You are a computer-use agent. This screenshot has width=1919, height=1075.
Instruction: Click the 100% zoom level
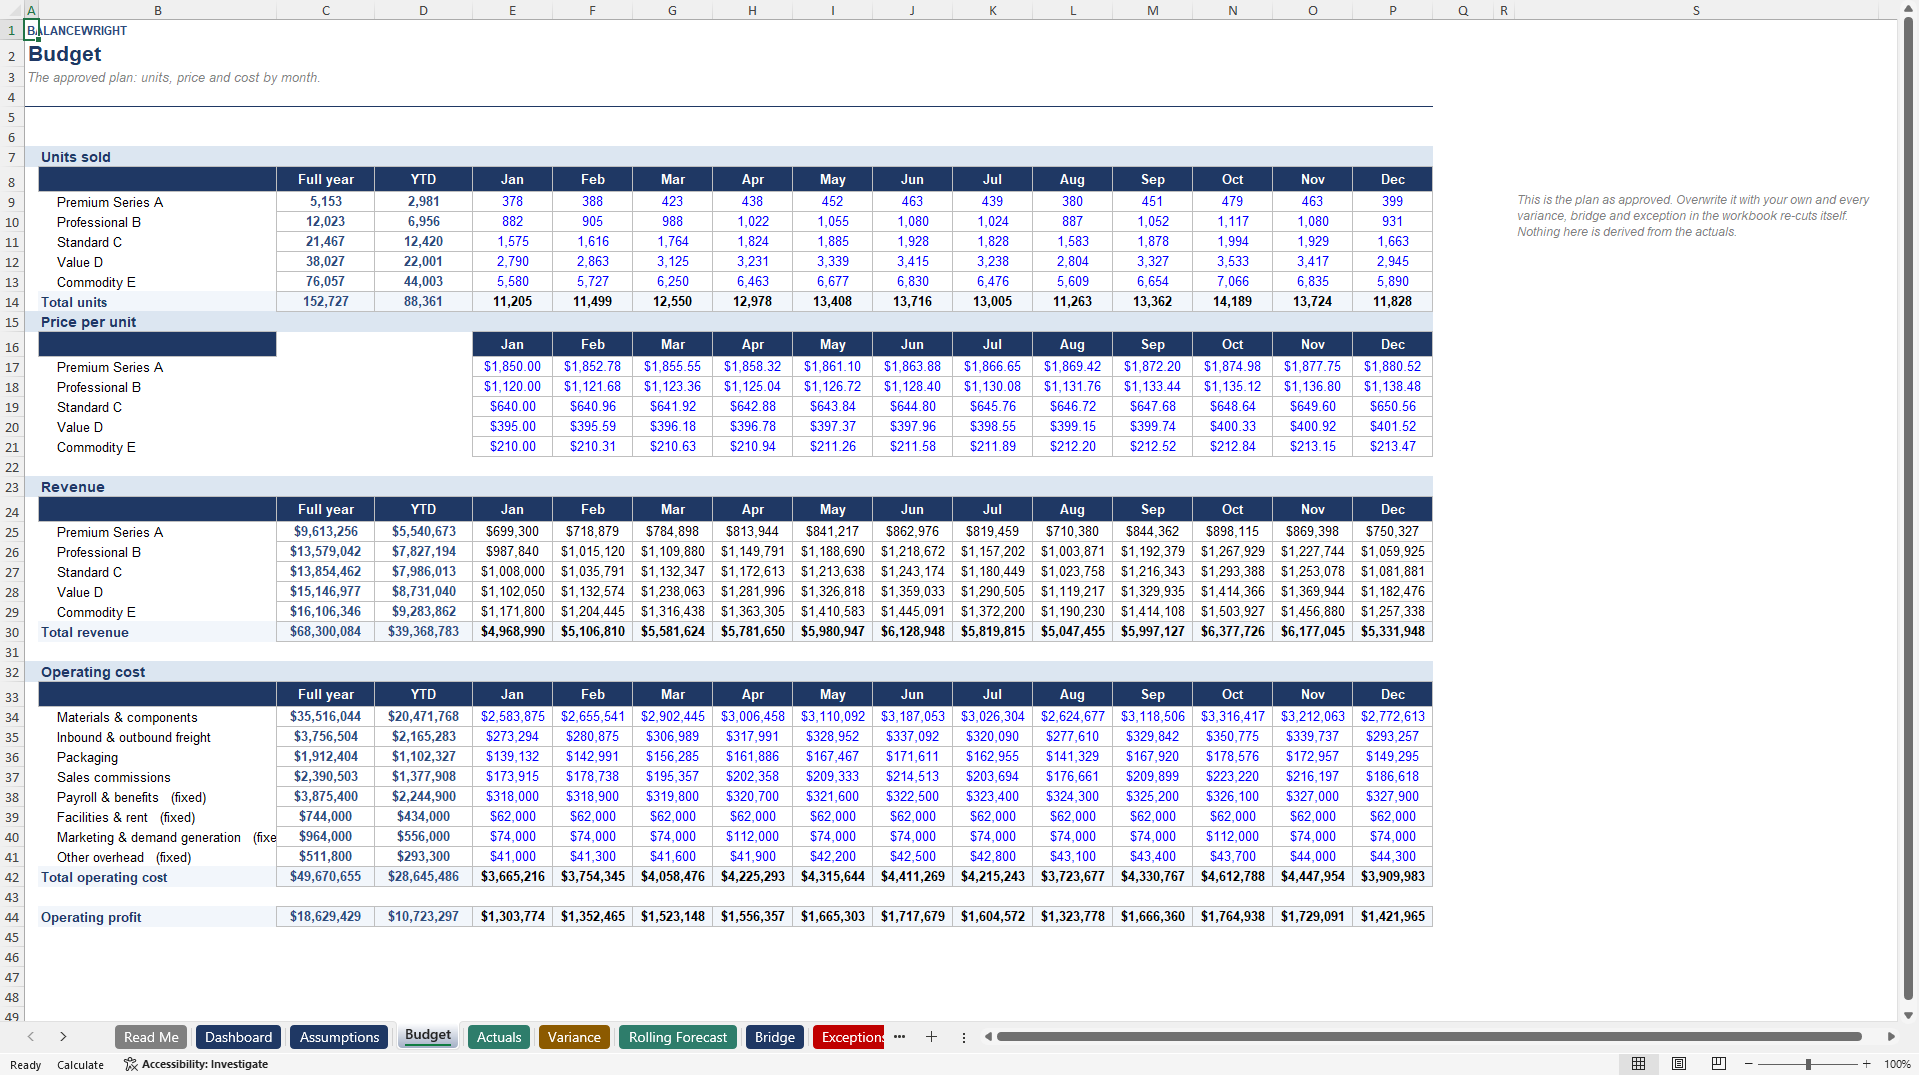click(1897, 1064)
